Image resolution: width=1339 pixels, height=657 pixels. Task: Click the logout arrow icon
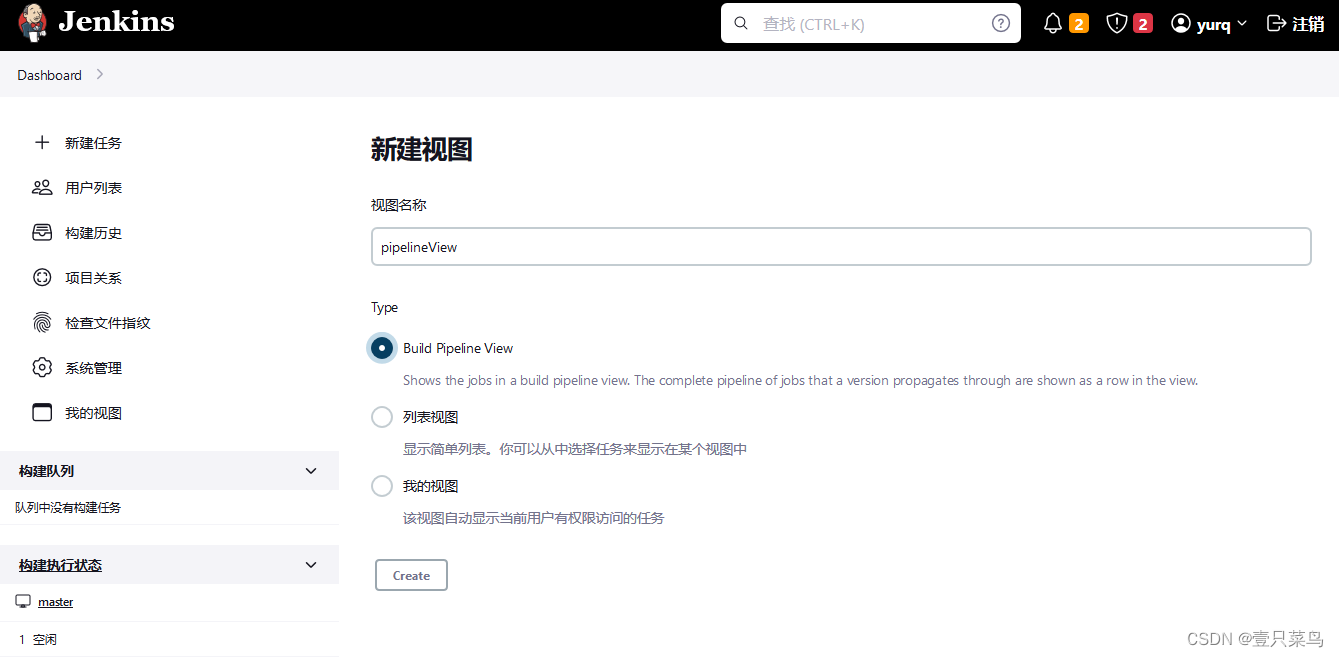(1276, 23)
